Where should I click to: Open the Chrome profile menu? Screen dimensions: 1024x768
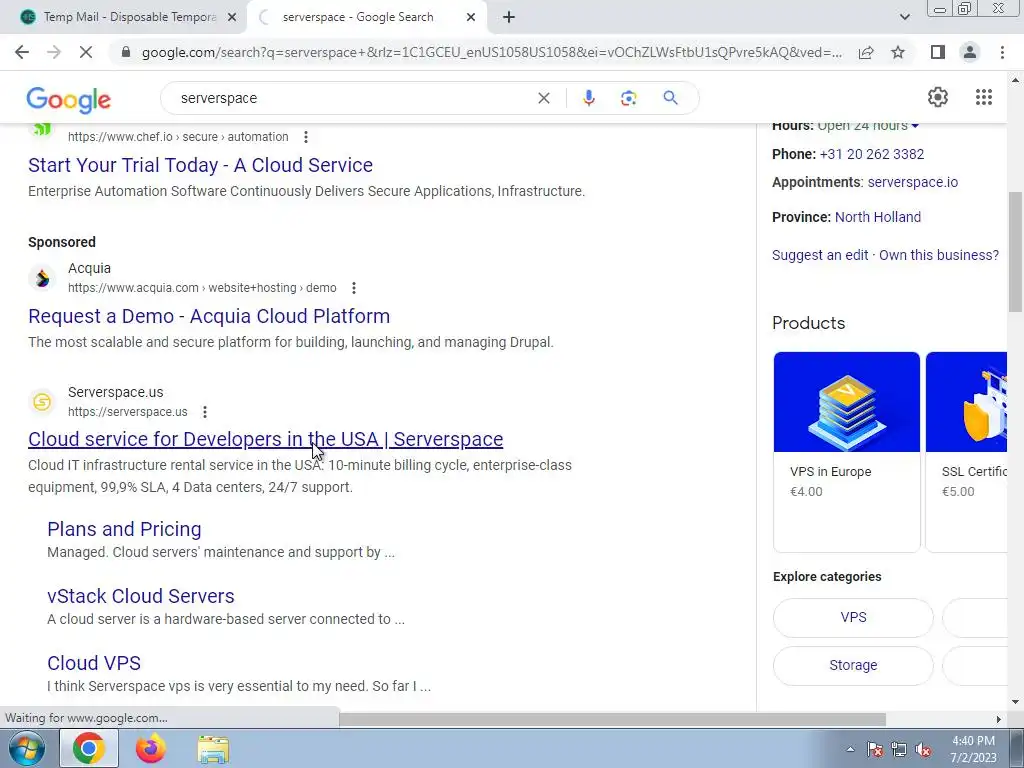tap(970, 52)
